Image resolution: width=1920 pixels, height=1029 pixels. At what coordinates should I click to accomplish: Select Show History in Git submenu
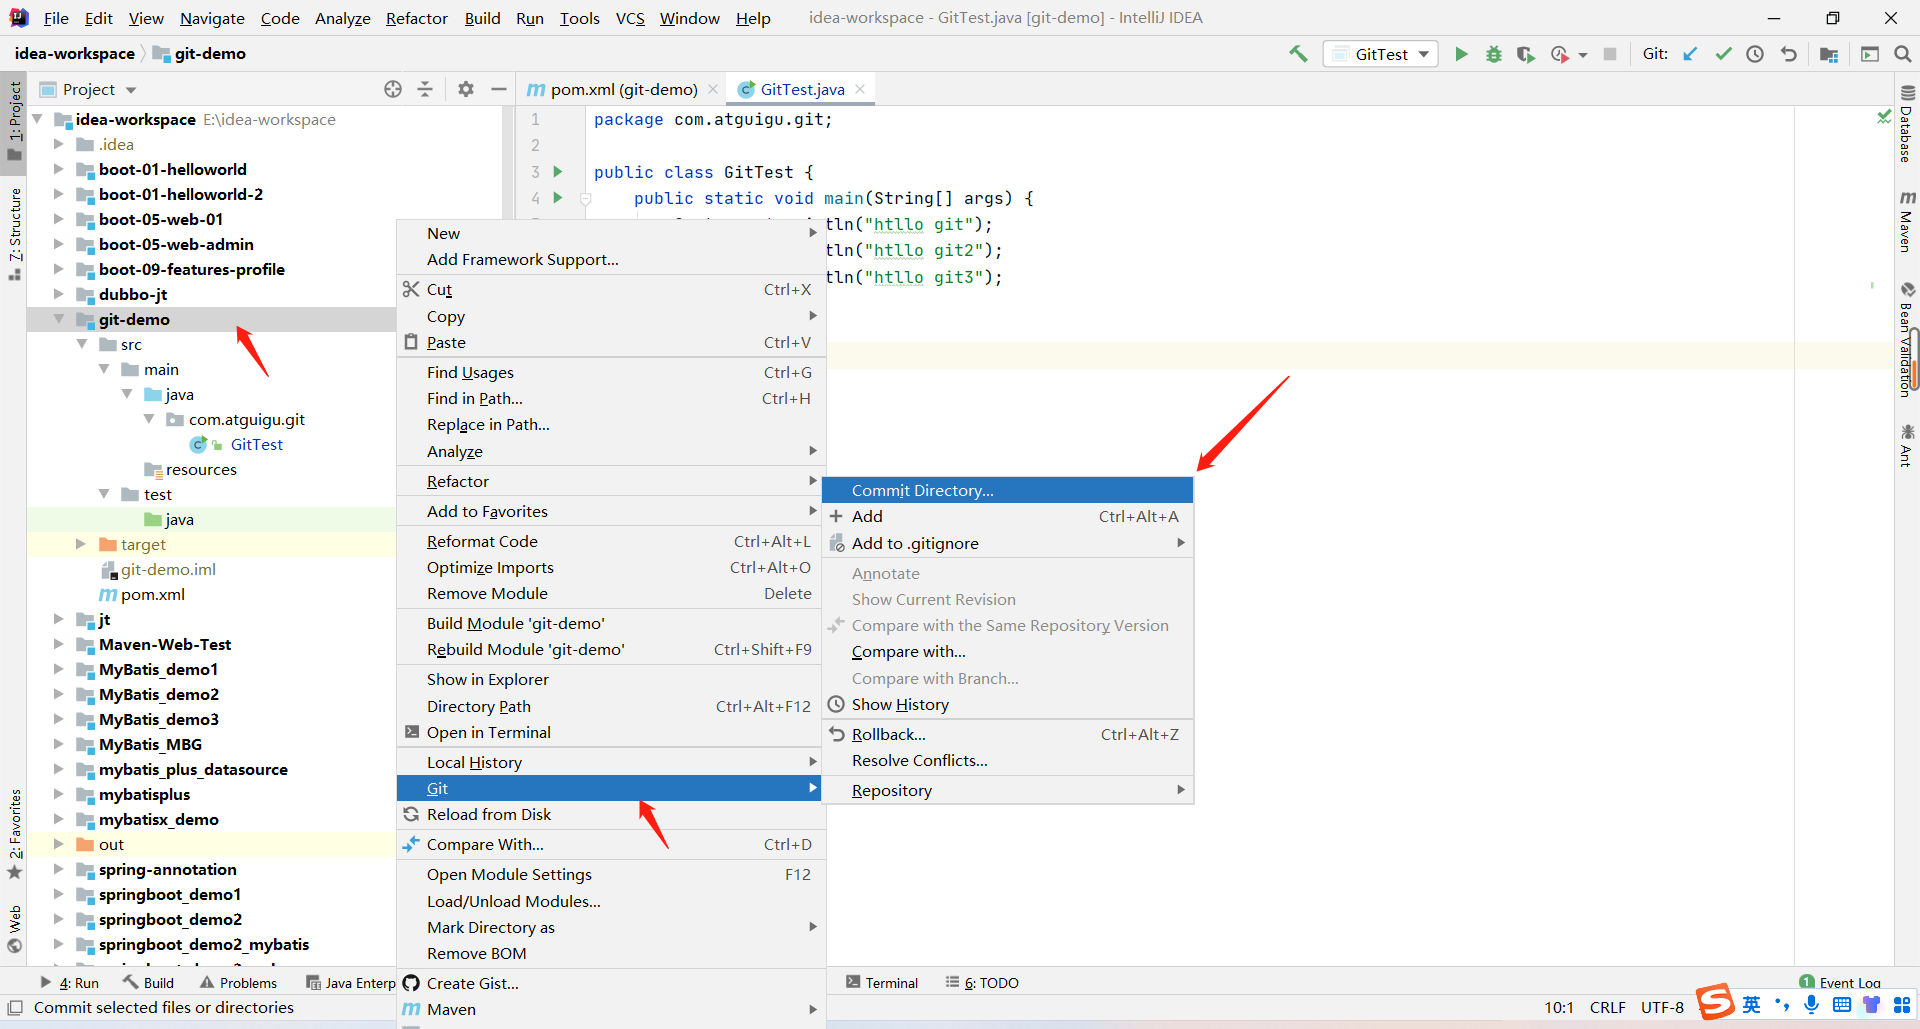1008,704
